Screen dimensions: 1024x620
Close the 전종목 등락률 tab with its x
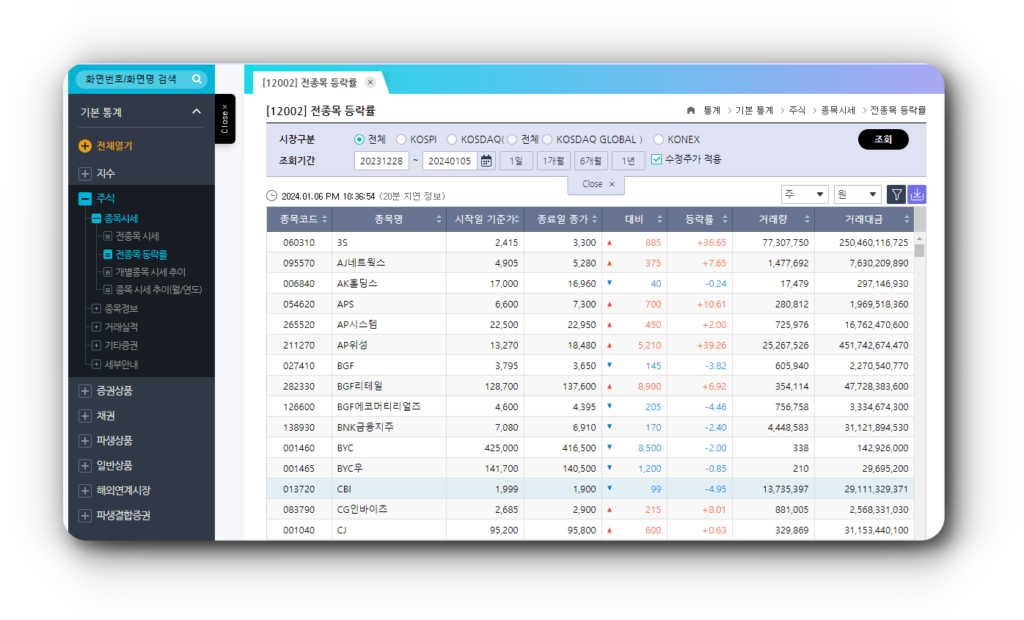click(x=370, y=82)
